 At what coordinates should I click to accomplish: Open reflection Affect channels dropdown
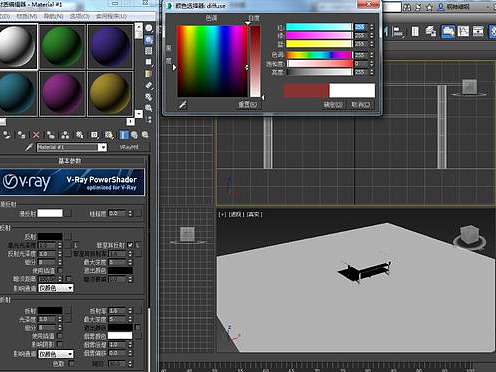click(x=56, y=288)
